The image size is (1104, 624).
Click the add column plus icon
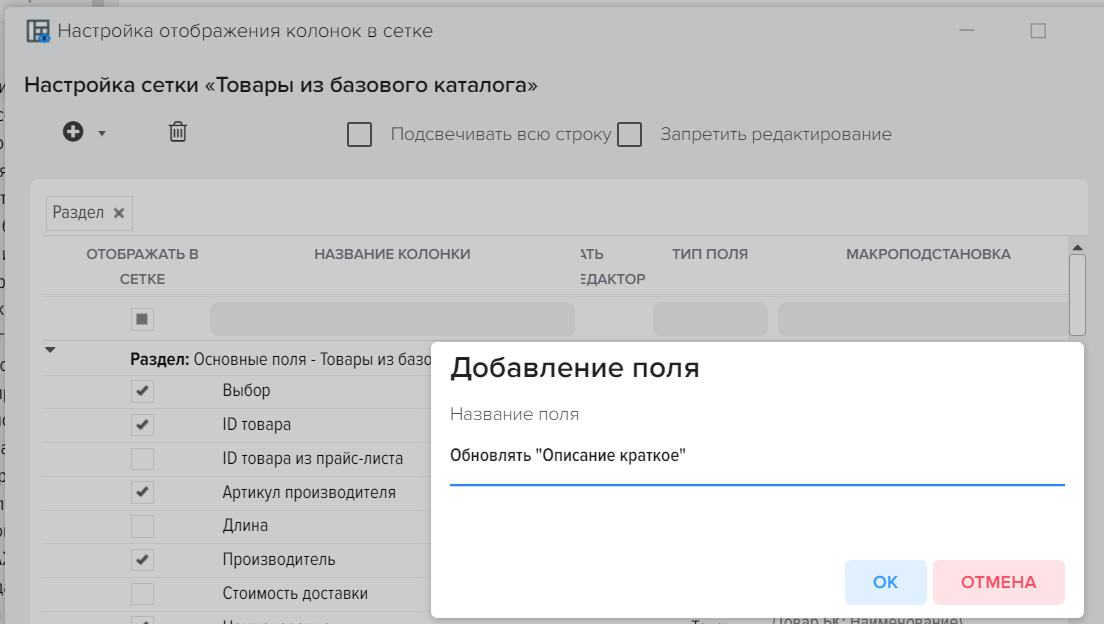(73, 132)
